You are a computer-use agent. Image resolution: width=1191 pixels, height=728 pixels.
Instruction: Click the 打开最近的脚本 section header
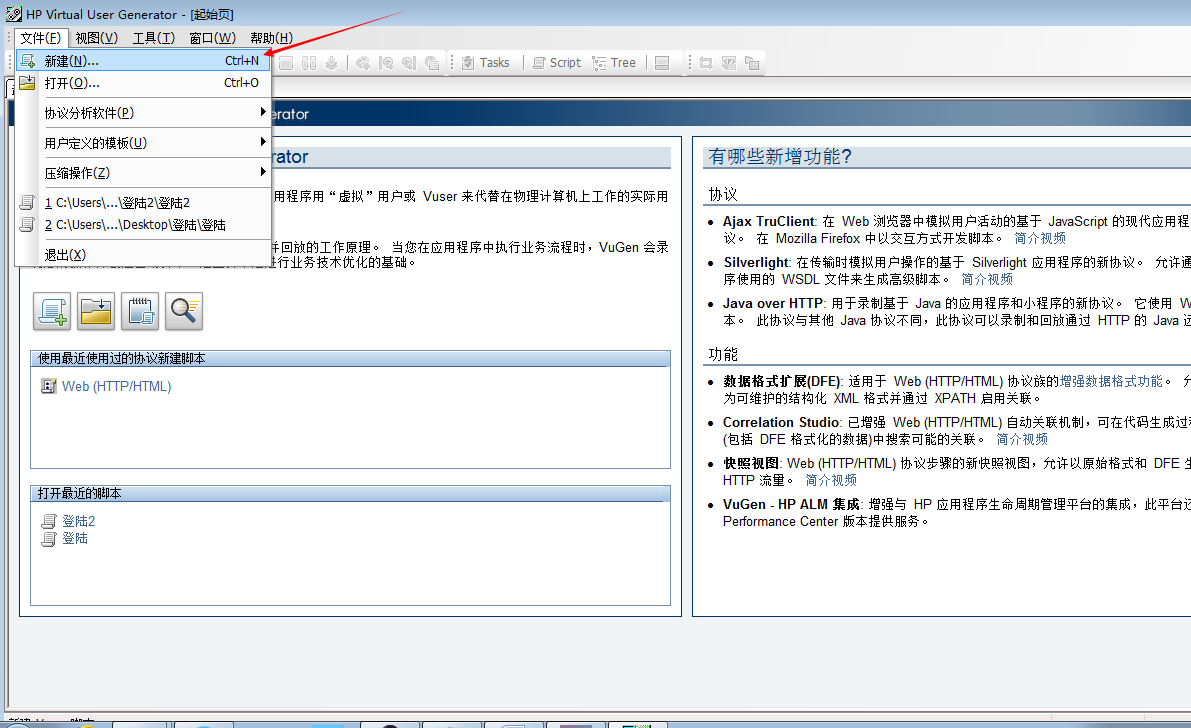[x=350, y=493]
